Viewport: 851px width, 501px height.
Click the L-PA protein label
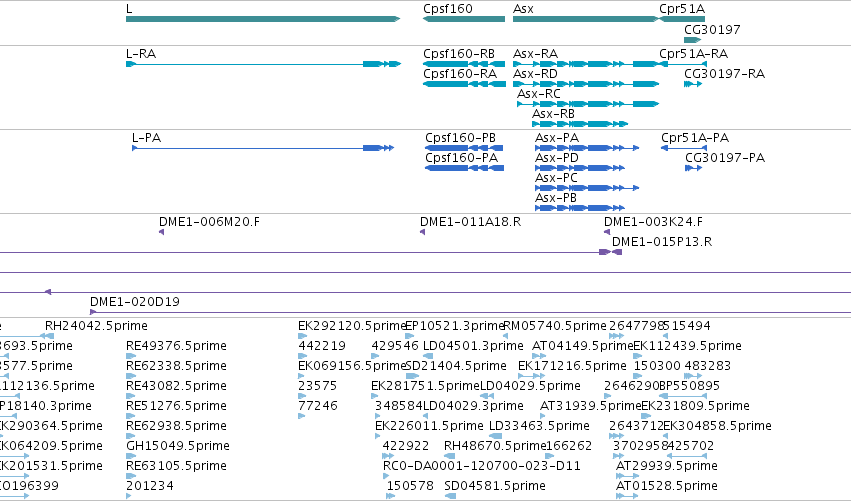point(147,138)
